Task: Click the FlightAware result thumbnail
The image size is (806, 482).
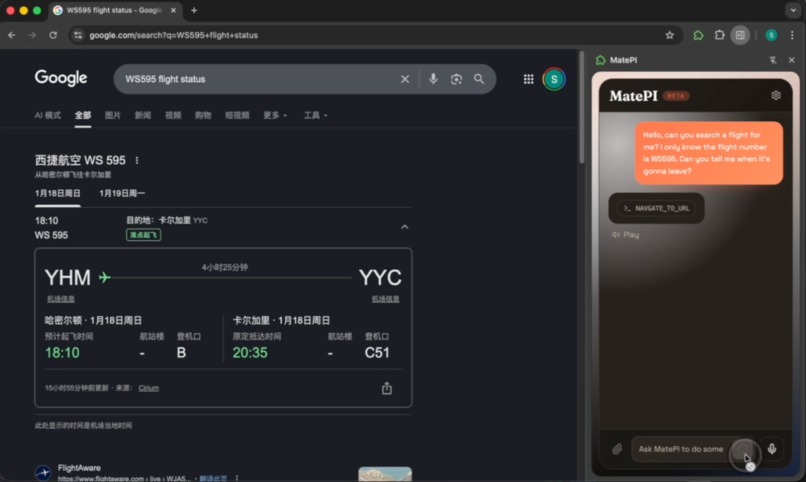Action: pos(385,474)
